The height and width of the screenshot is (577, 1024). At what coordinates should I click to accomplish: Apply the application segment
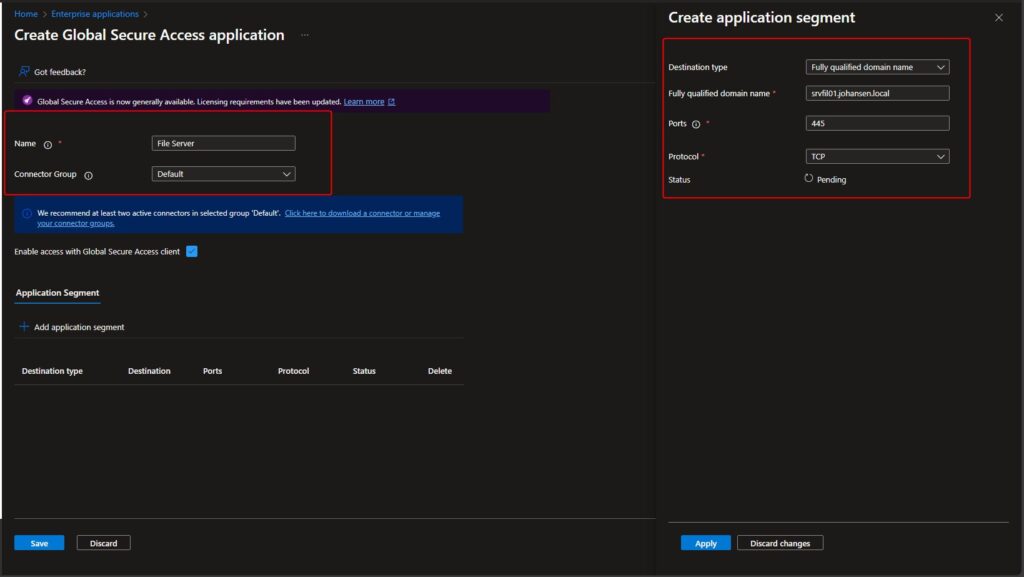(x=705, y=543)
